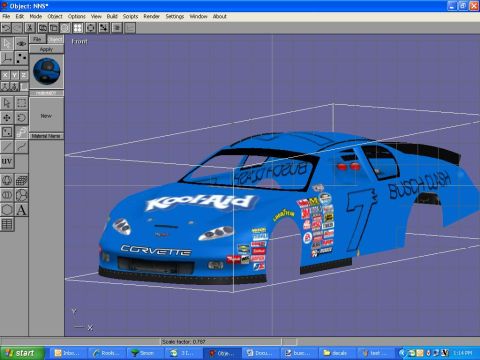This screenshot has height=360, width=480.
Task: Click the Redo arrow icon in top toolbar
Action: point(17,28)
